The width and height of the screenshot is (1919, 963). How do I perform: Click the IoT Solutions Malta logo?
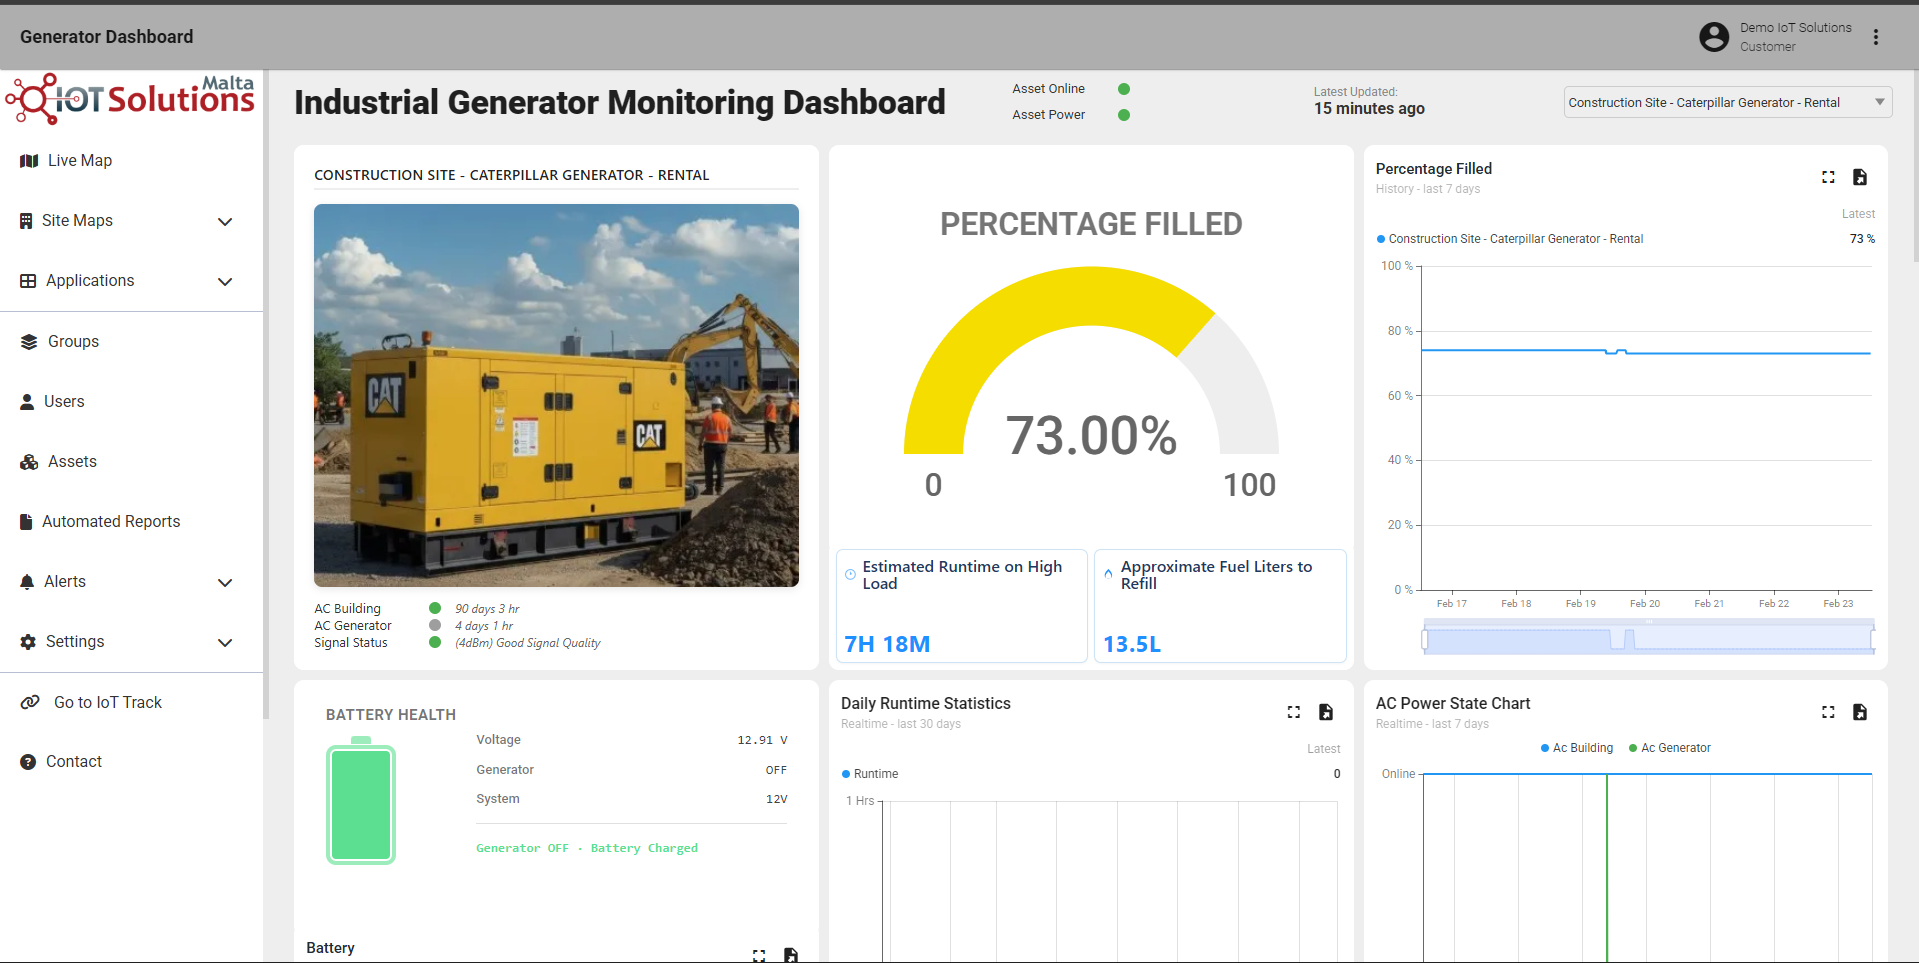130,98
